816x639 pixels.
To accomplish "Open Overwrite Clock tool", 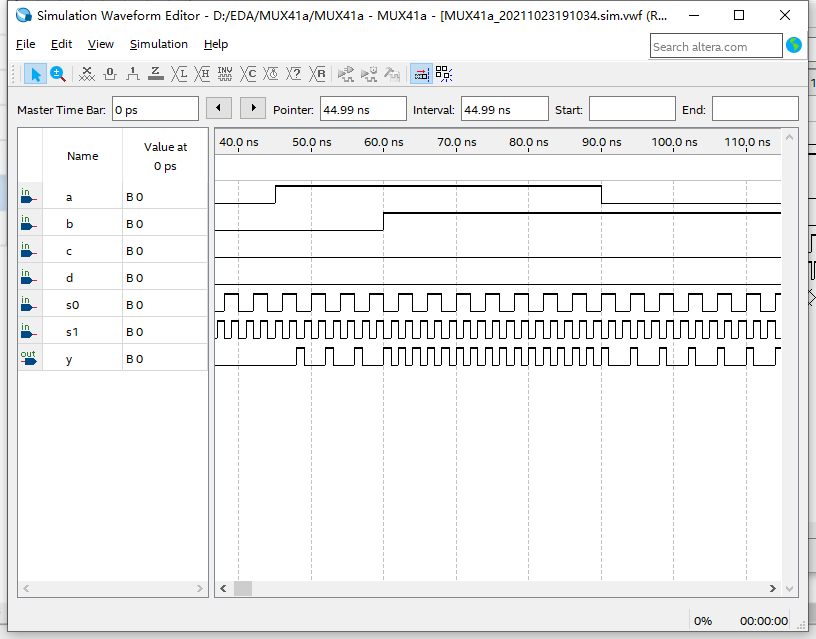I will click(271, 74).
